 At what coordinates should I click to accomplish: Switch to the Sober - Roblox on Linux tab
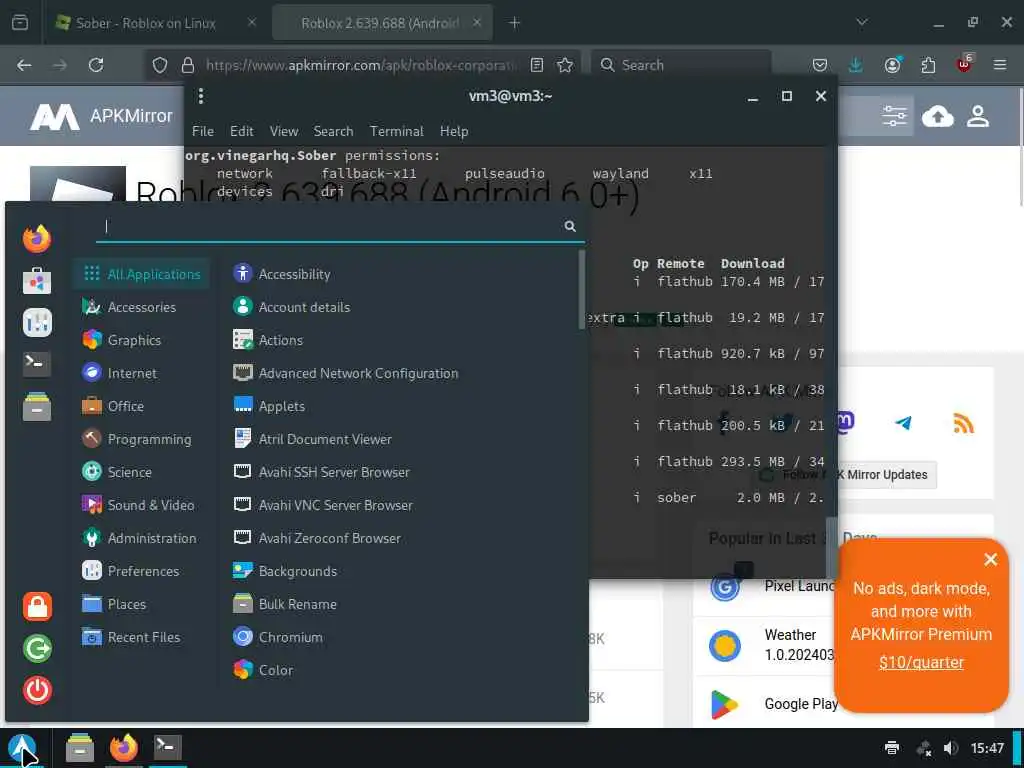[x=157, y=23]
